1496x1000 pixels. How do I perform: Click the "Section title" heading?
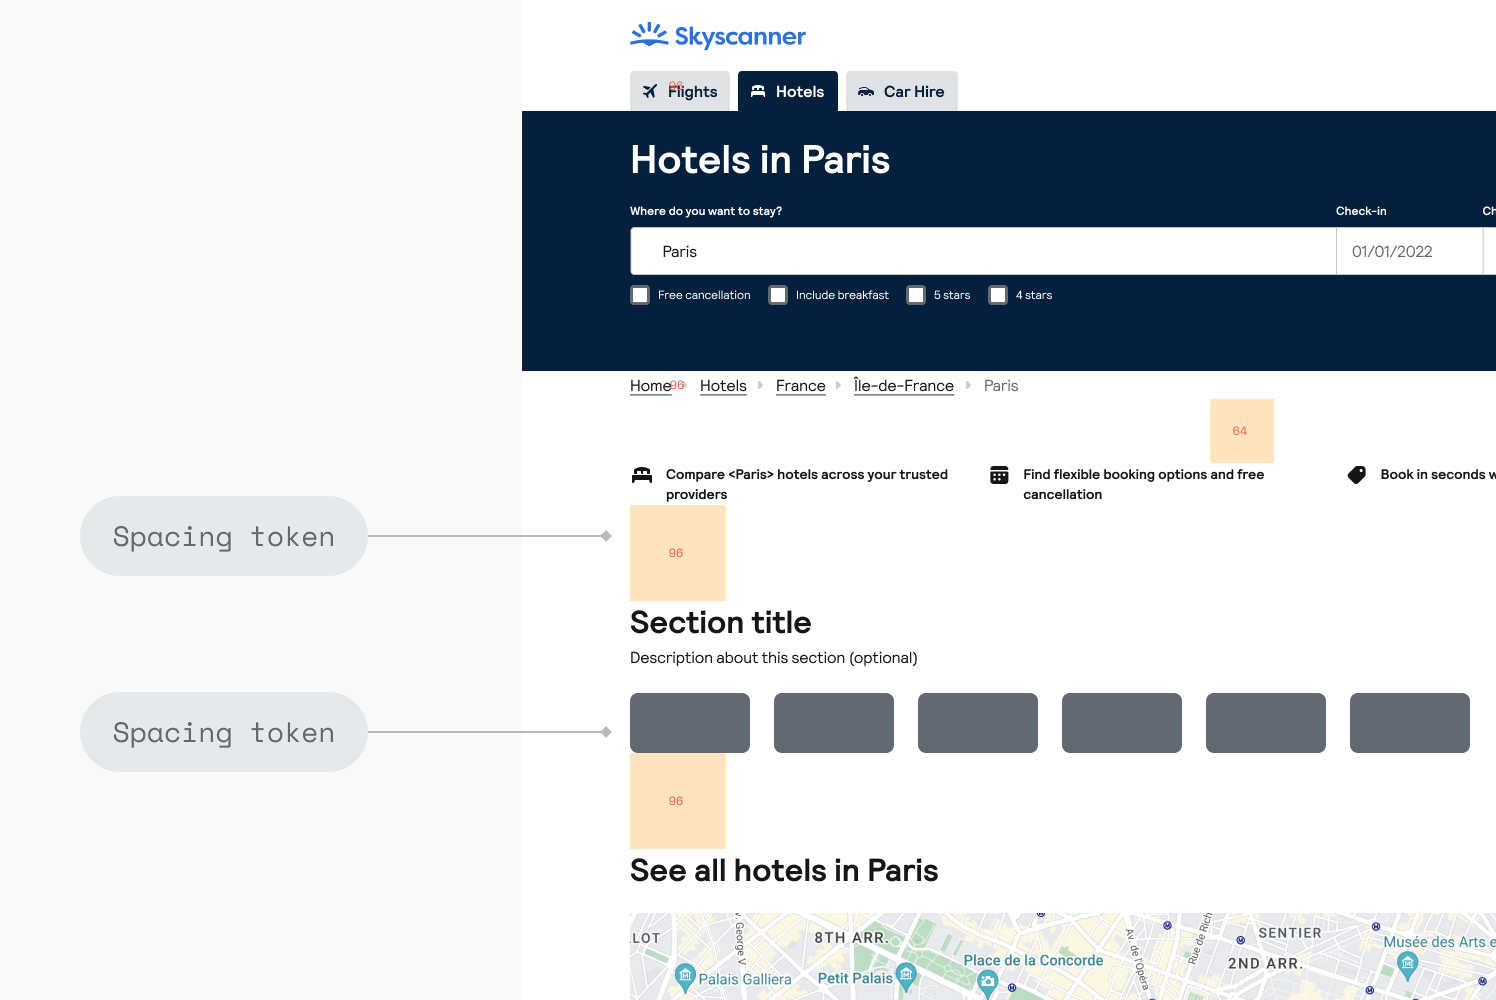[x=721, y=622]
